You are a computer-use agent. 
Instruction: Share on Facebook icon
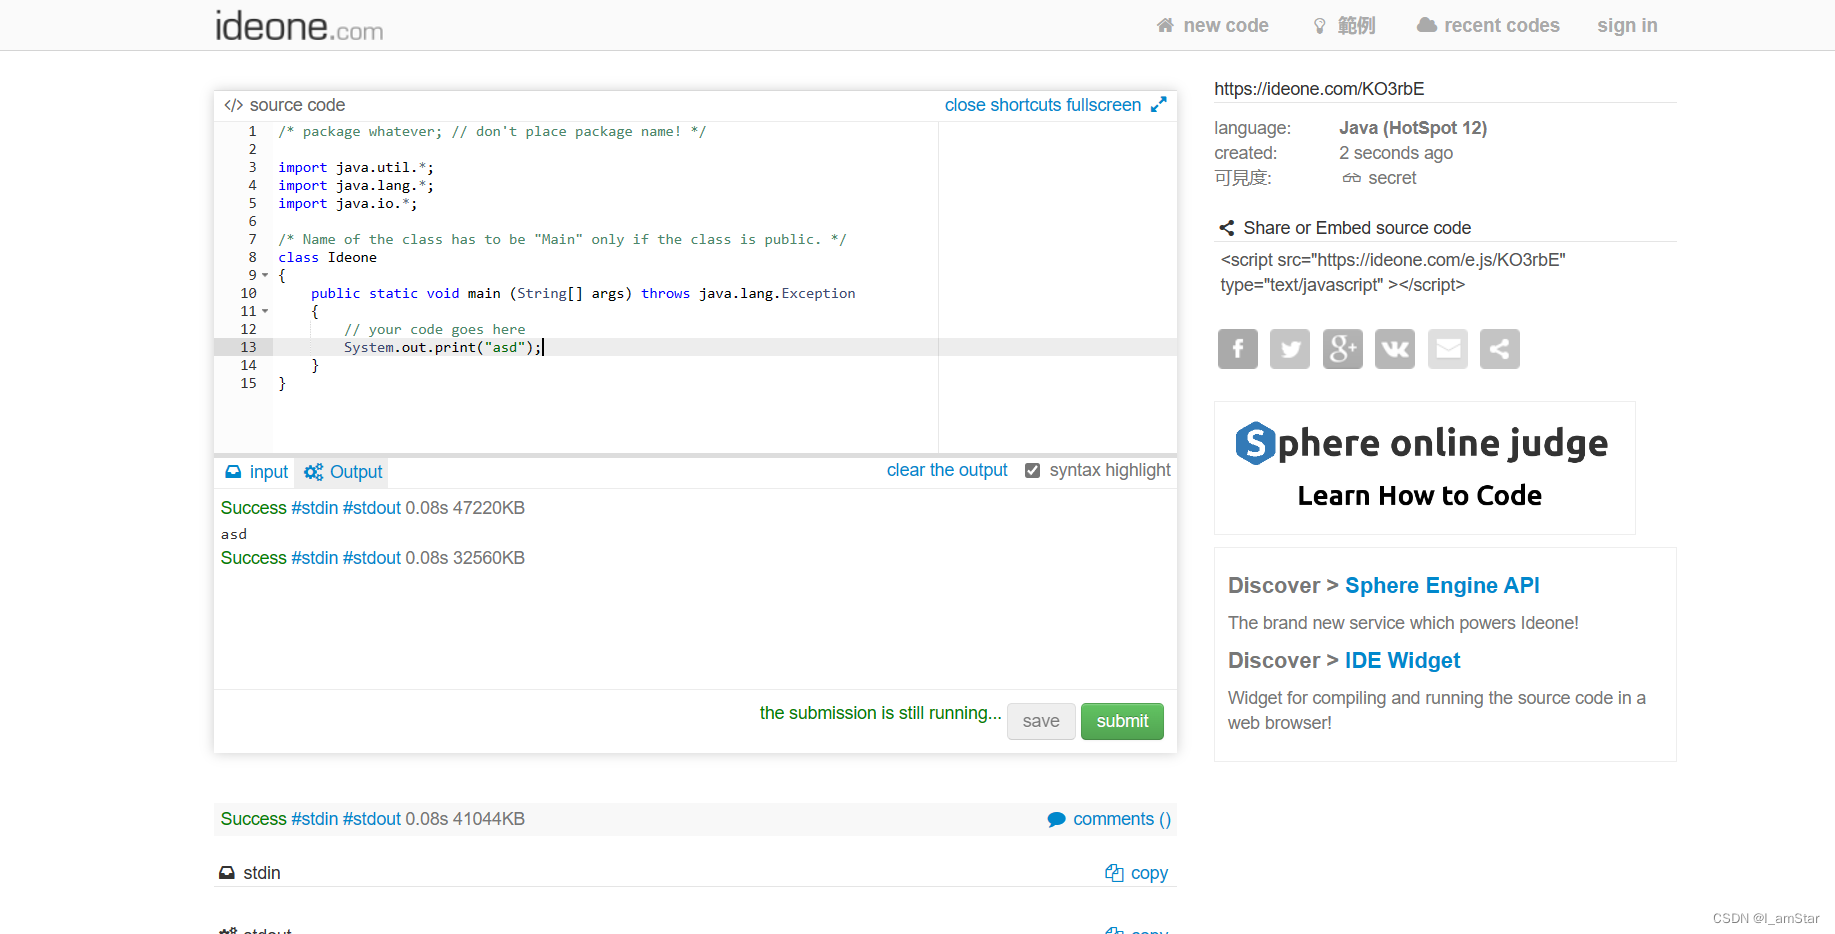[x=1238, y=349]
